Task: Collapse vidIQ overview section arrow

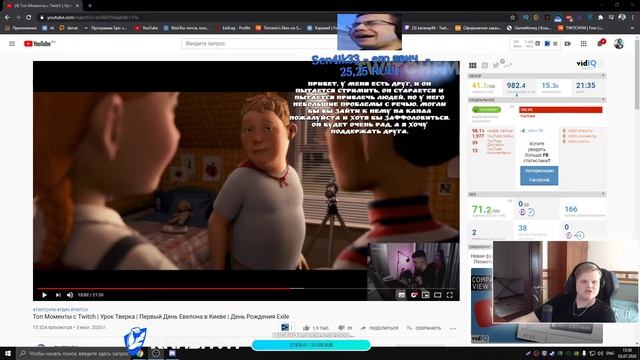Action: click(x=603, y=76)
